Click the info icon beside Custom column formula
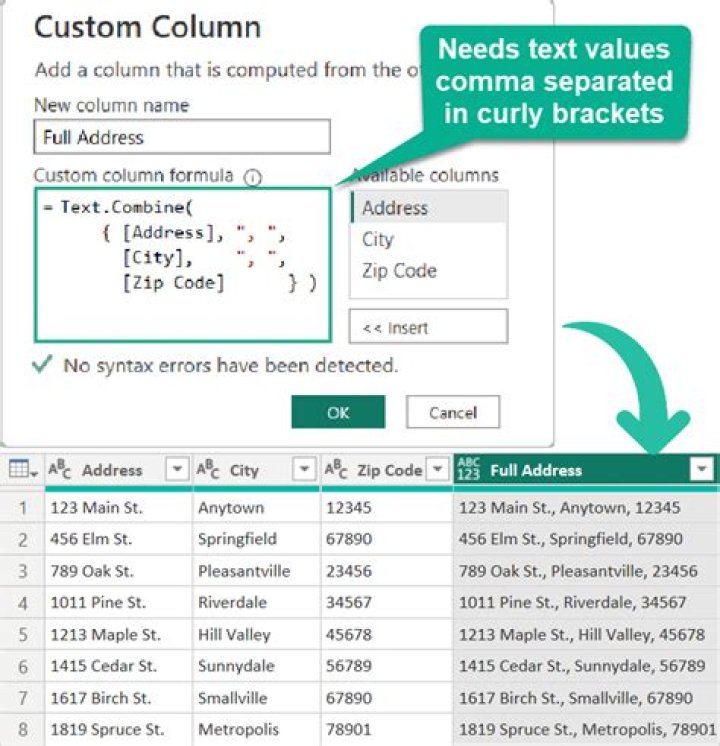Image resolution: width=720 pixels, height=746 pixels. coord(252,177)
